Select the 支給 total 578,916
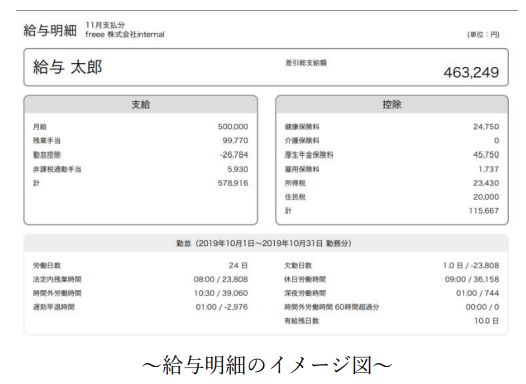Image resolution: width=526 pixels, height=384 pixels. [233, 183]
